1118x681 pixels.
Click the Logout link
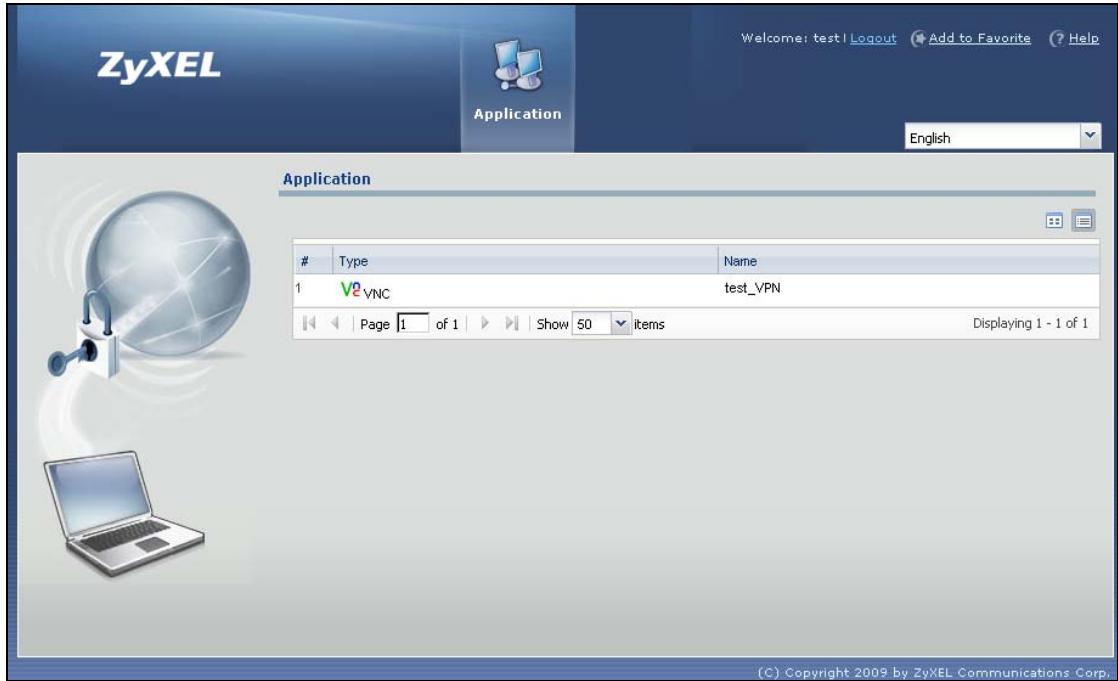(x=873, y=38)
